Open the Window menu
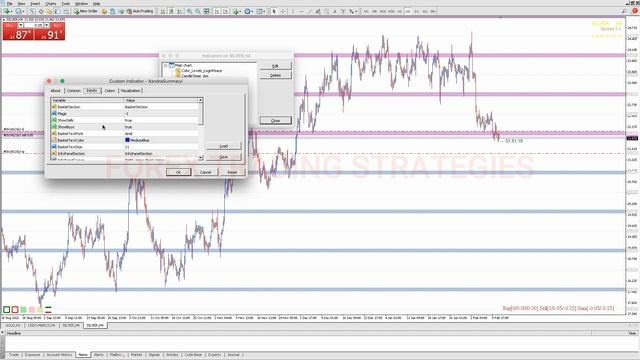The image size is (640, 360). (x=82, y=4)
